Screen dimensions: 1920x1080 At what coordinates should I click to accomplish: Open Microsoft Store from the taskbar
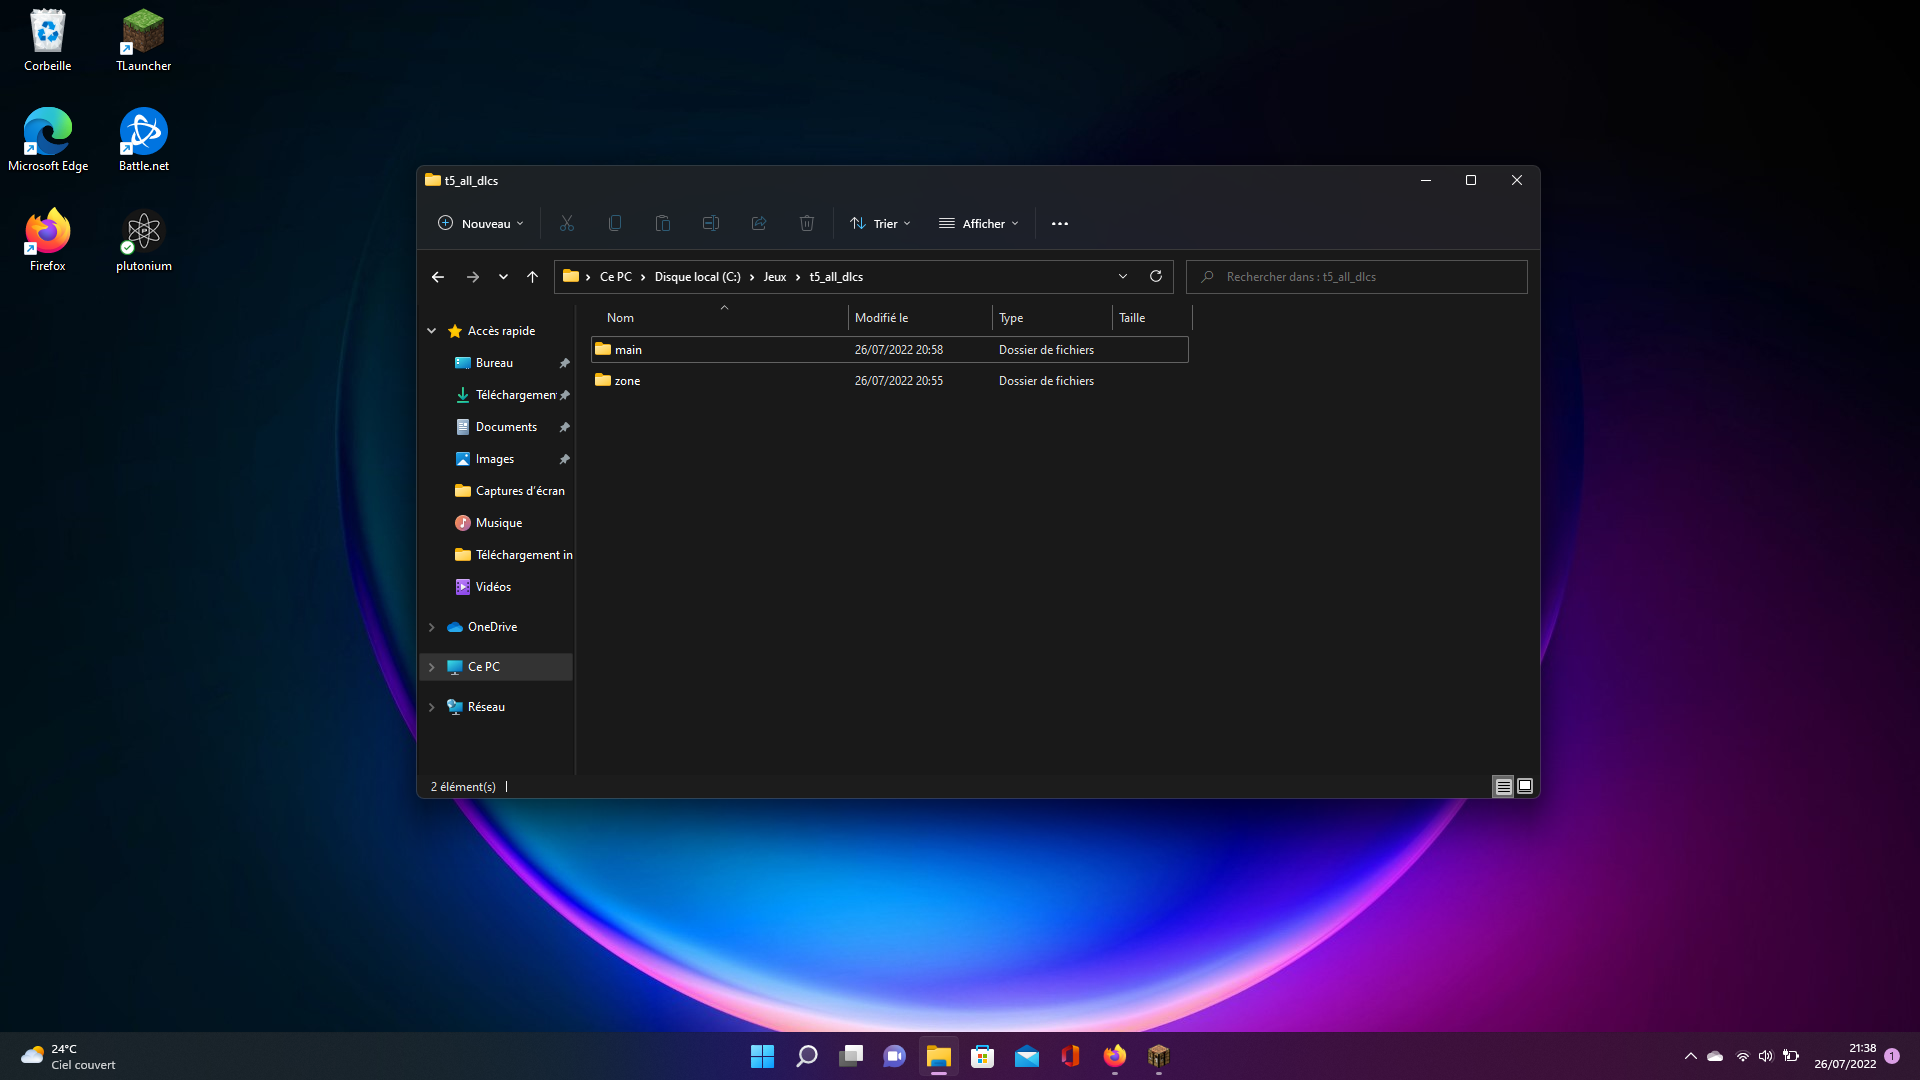(982, 1056)
